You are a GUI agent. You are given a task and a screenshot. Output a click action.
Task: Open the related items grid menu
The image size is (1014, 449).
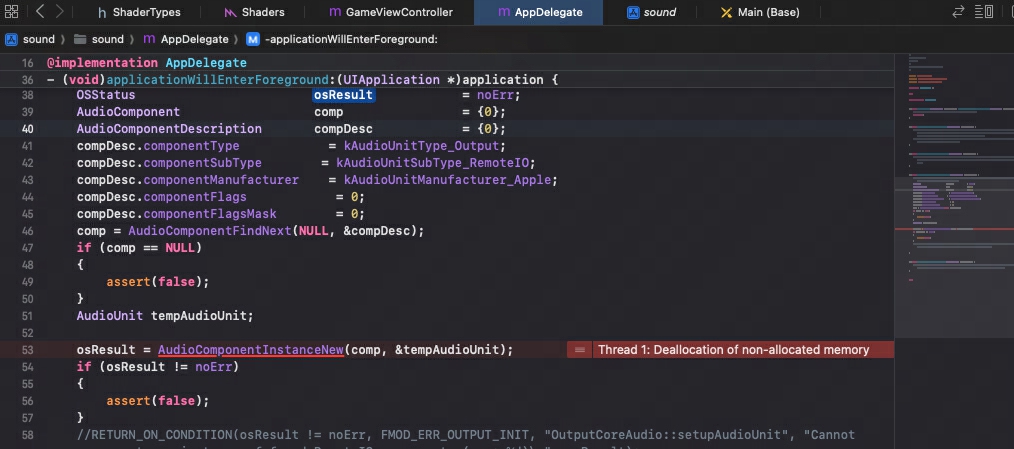(x=13, y=12)
